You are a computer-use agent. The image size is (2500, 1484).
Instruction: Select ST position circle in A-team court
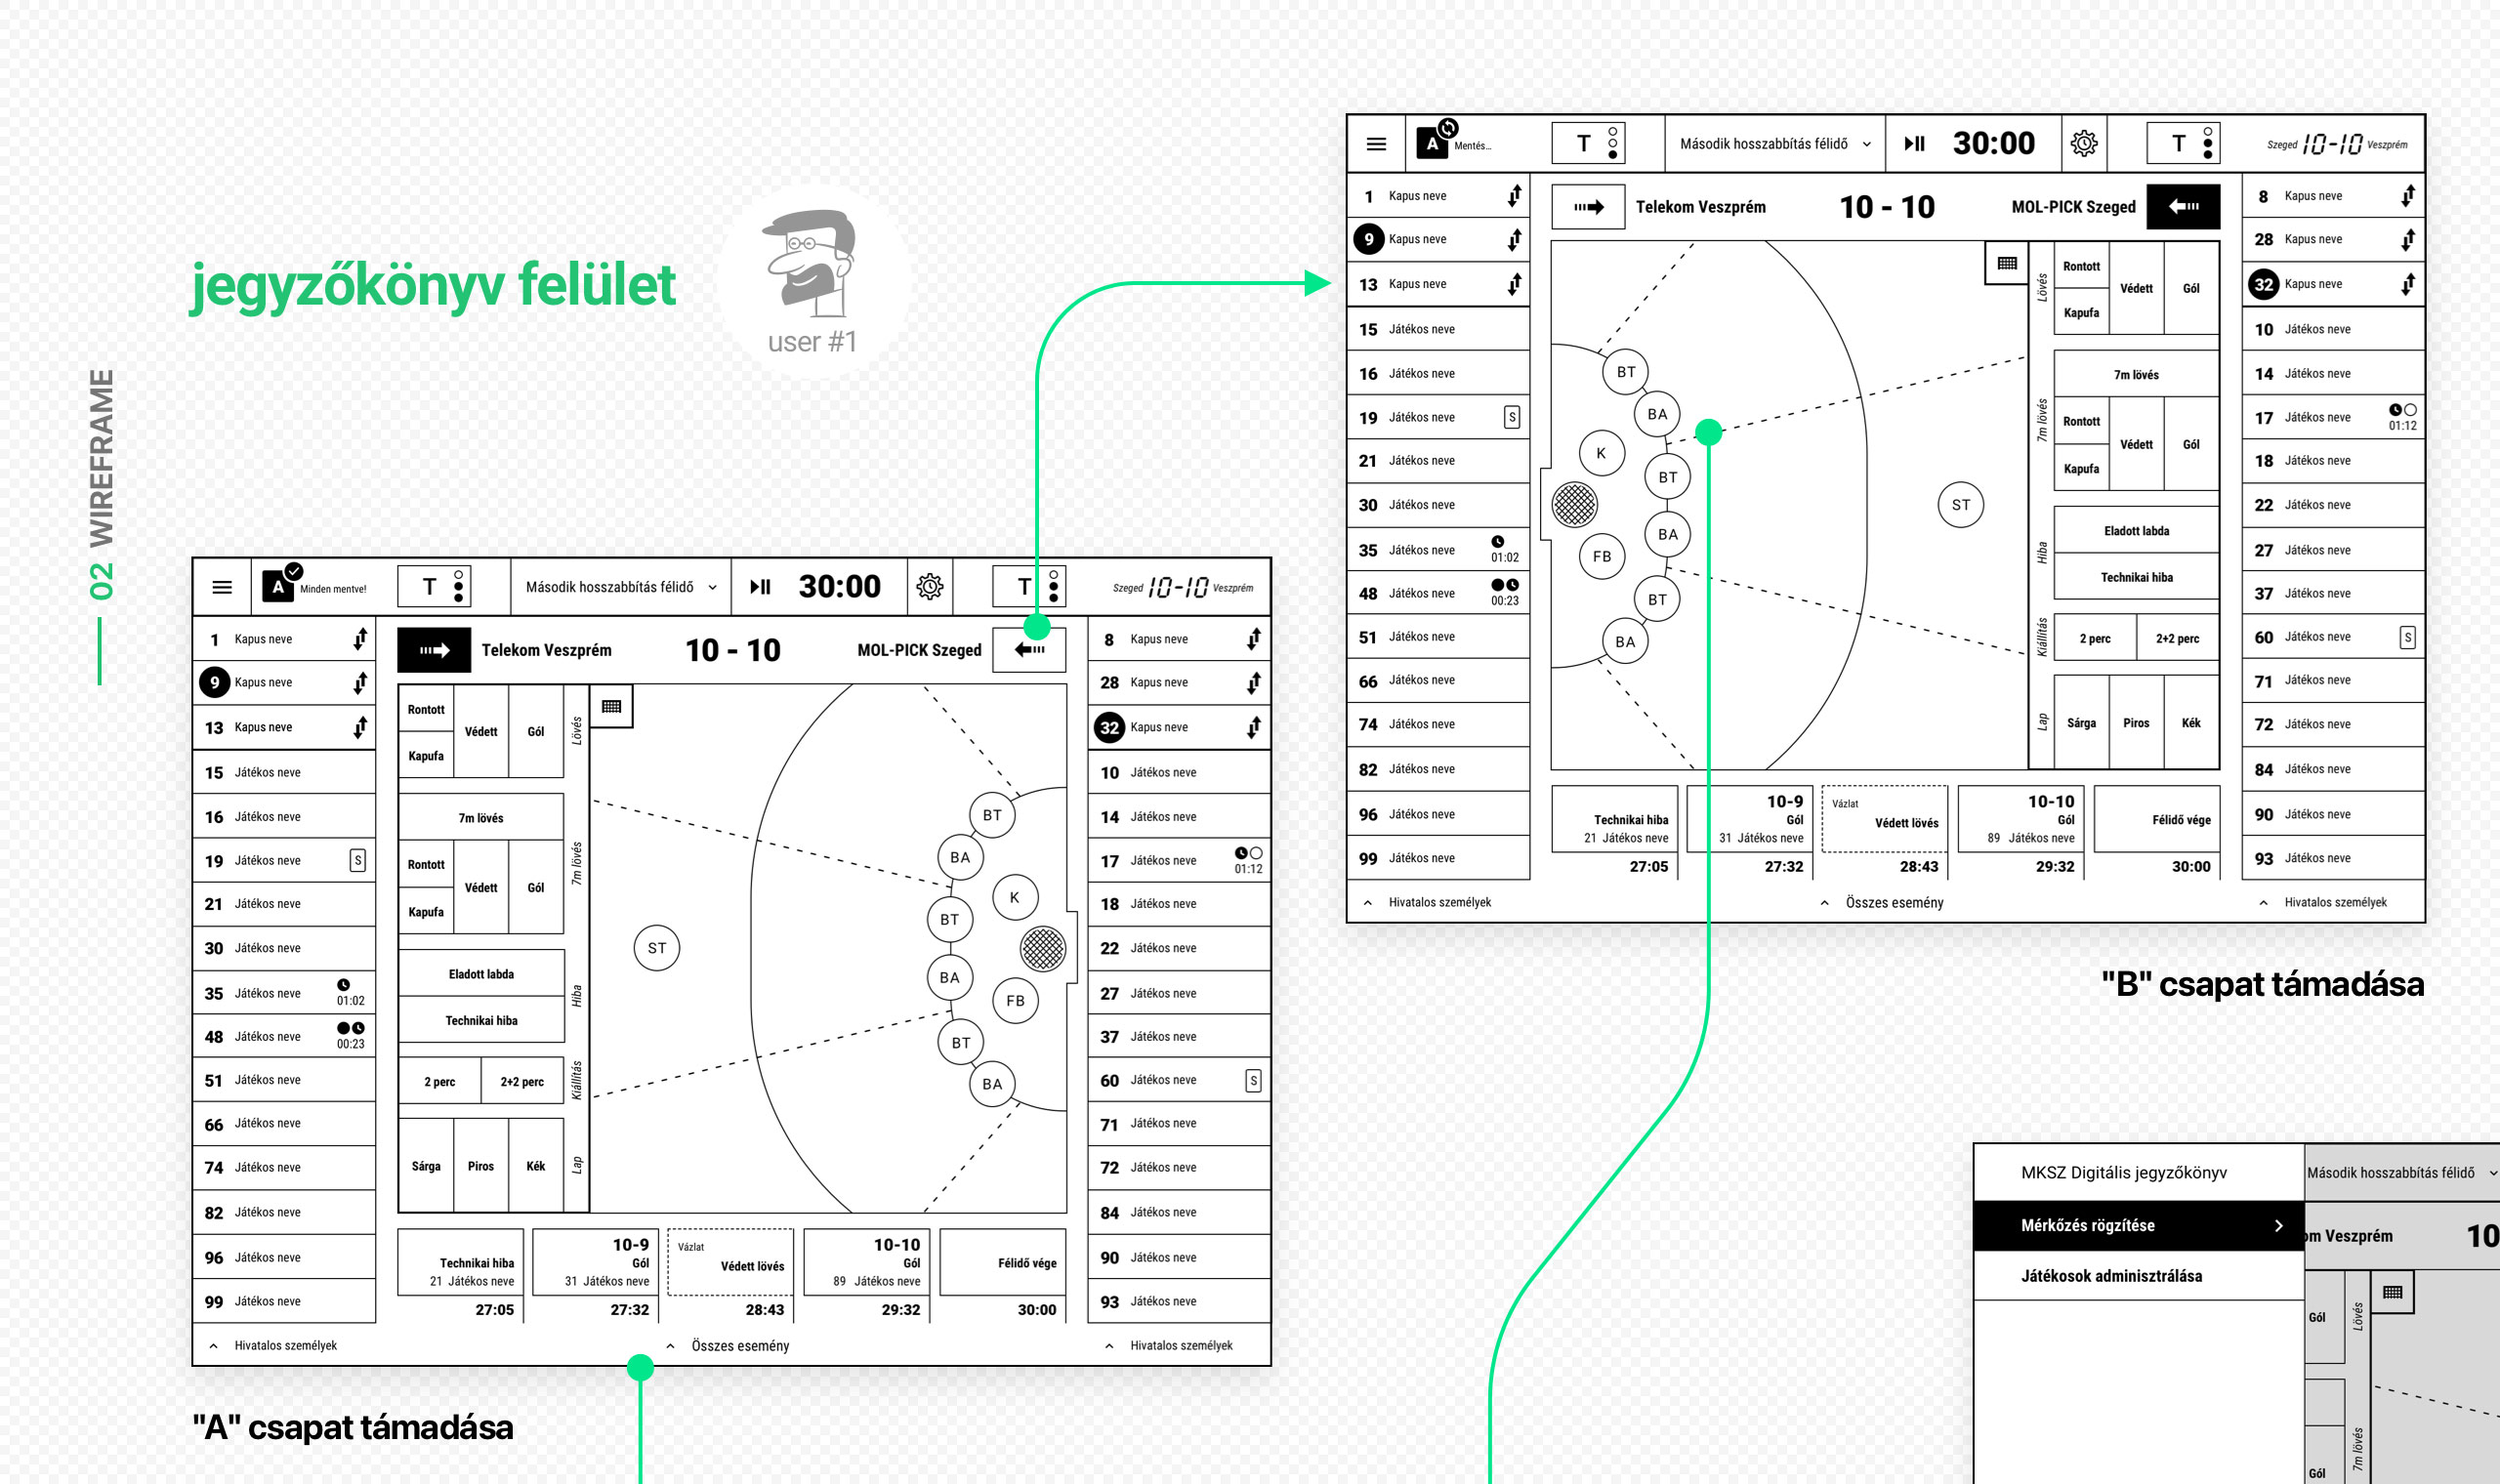657,948
